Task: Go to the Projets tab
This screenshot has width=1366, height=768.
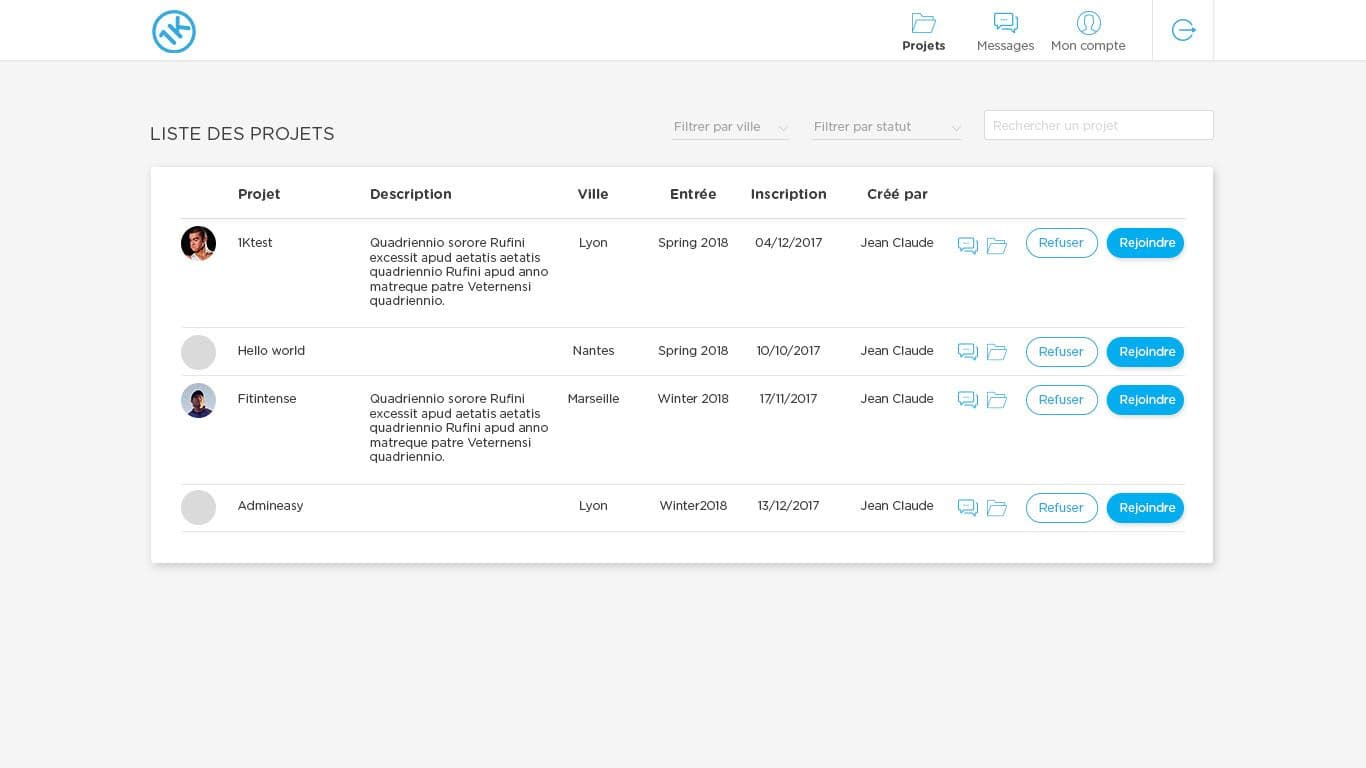Action: (923, 32)
